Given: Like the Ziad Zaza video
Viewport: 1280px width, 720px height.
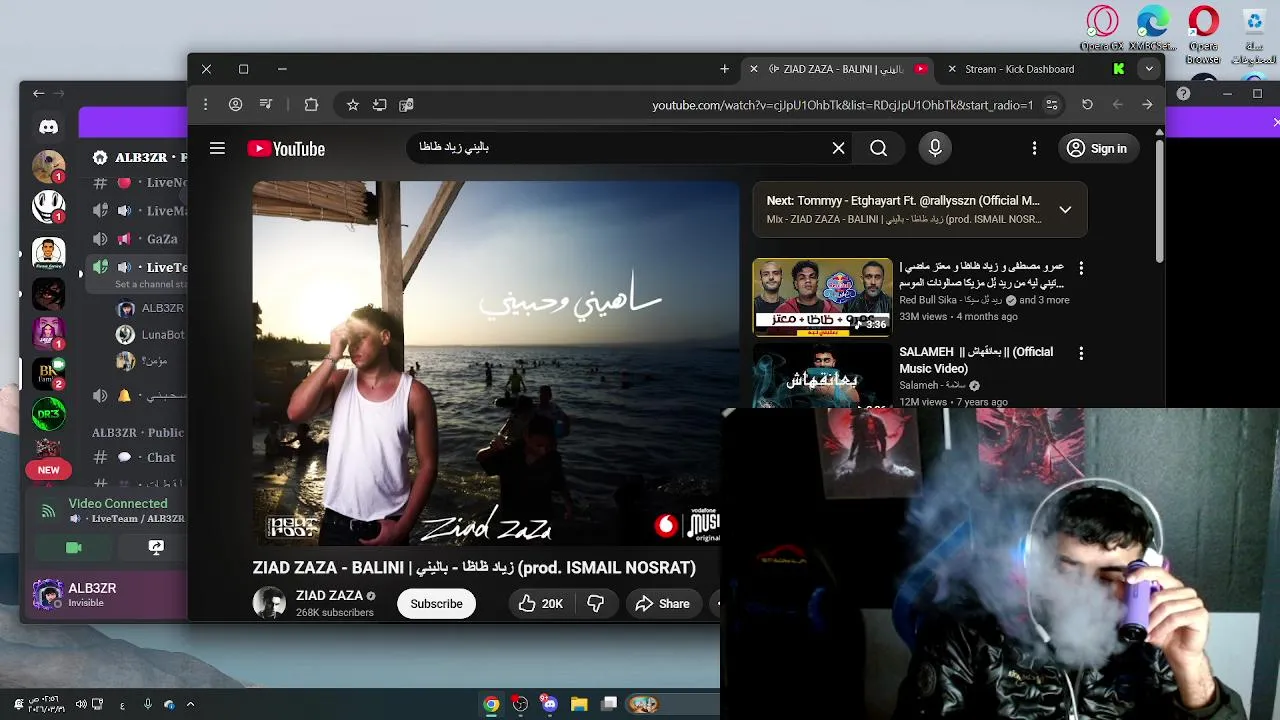Looking at the screenshot, I should click(x=540, y=603).
